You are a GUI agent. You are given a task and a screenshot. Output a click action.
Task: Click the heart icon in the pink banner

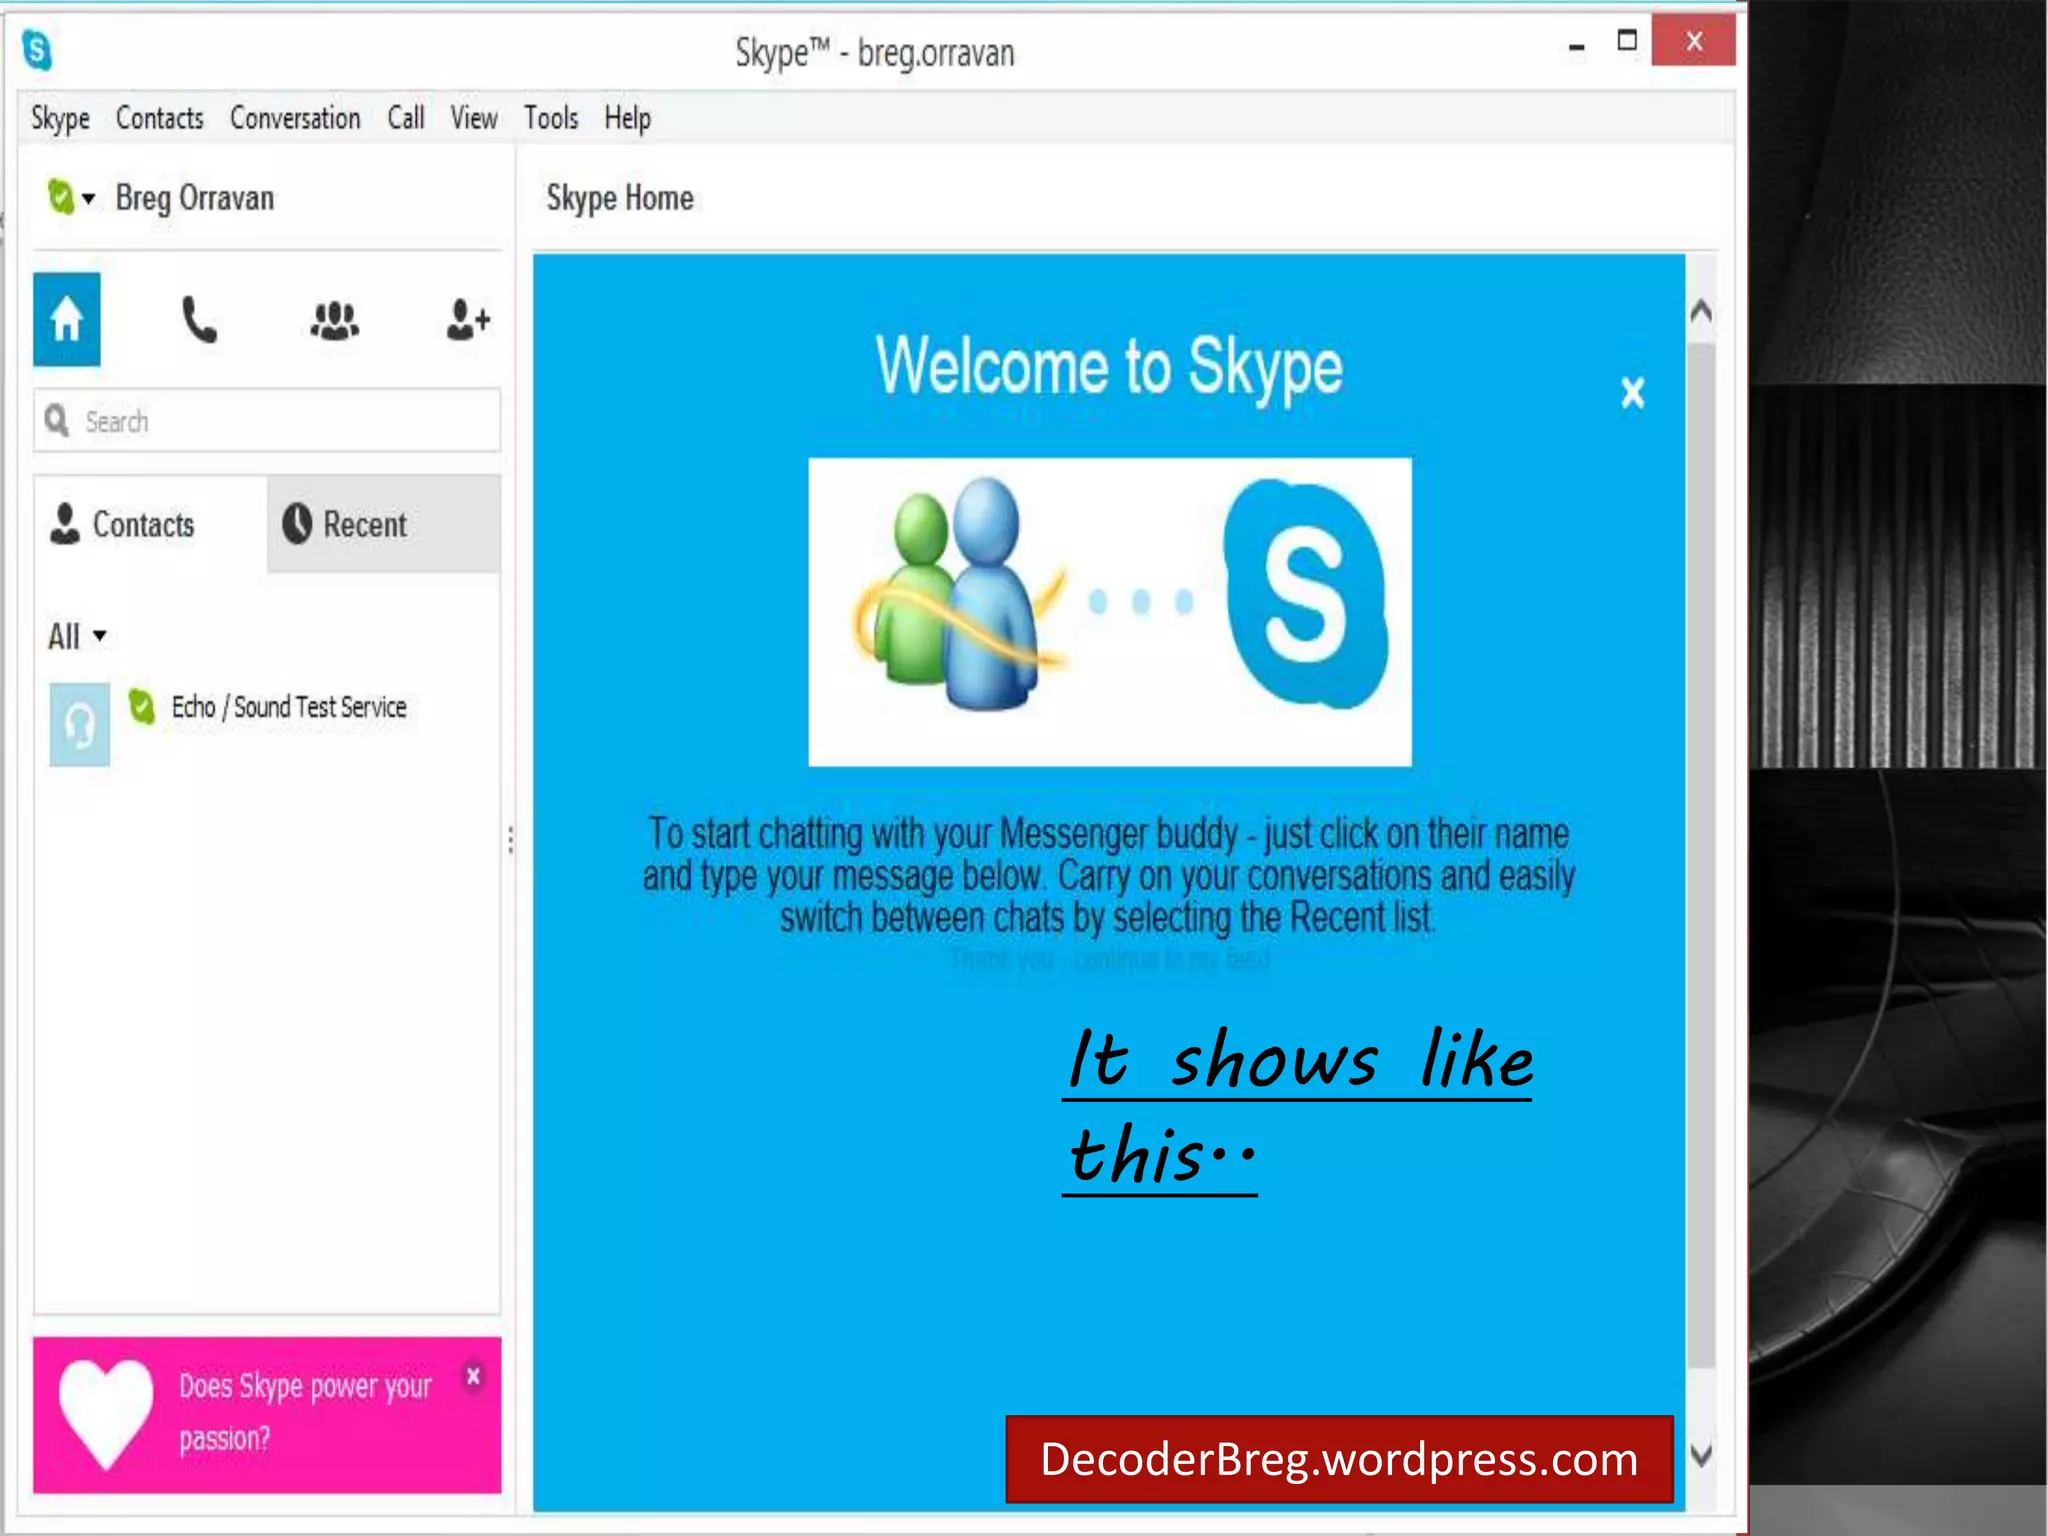point(105,1414)
